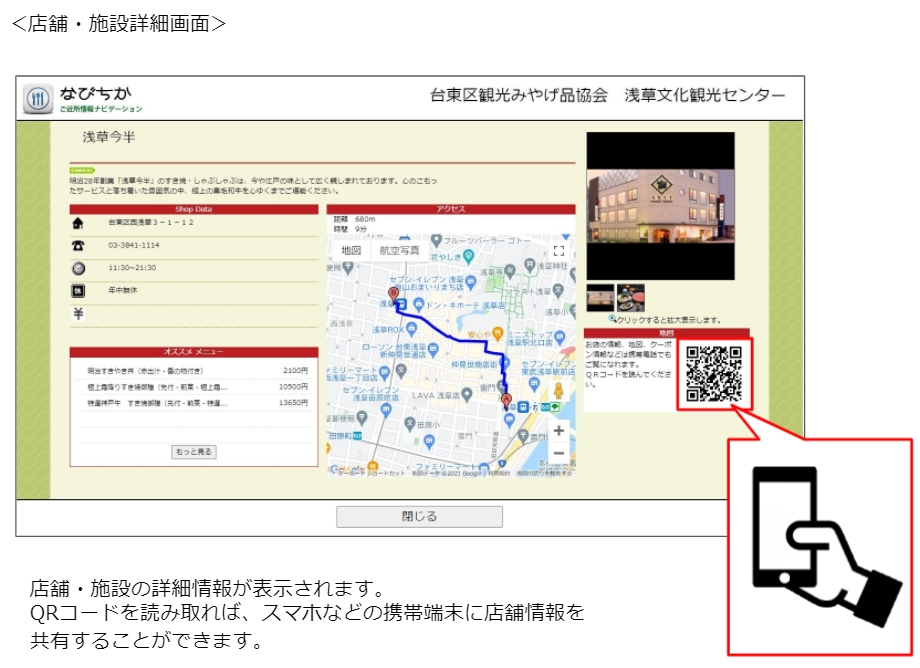Viewport: 920px width, 668px height.
Task: Click the main shop building photo
Action: point(660,206)
